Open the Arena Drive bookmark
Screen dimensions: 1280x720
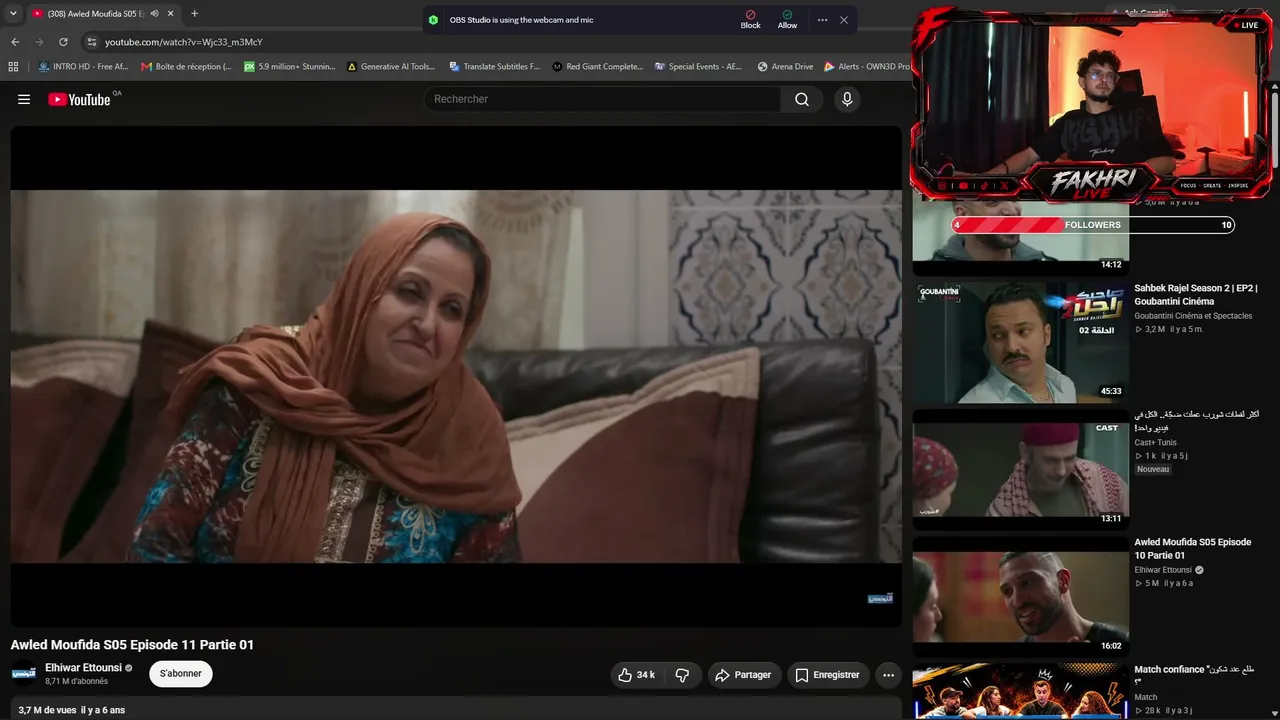[x=785, y=67]
